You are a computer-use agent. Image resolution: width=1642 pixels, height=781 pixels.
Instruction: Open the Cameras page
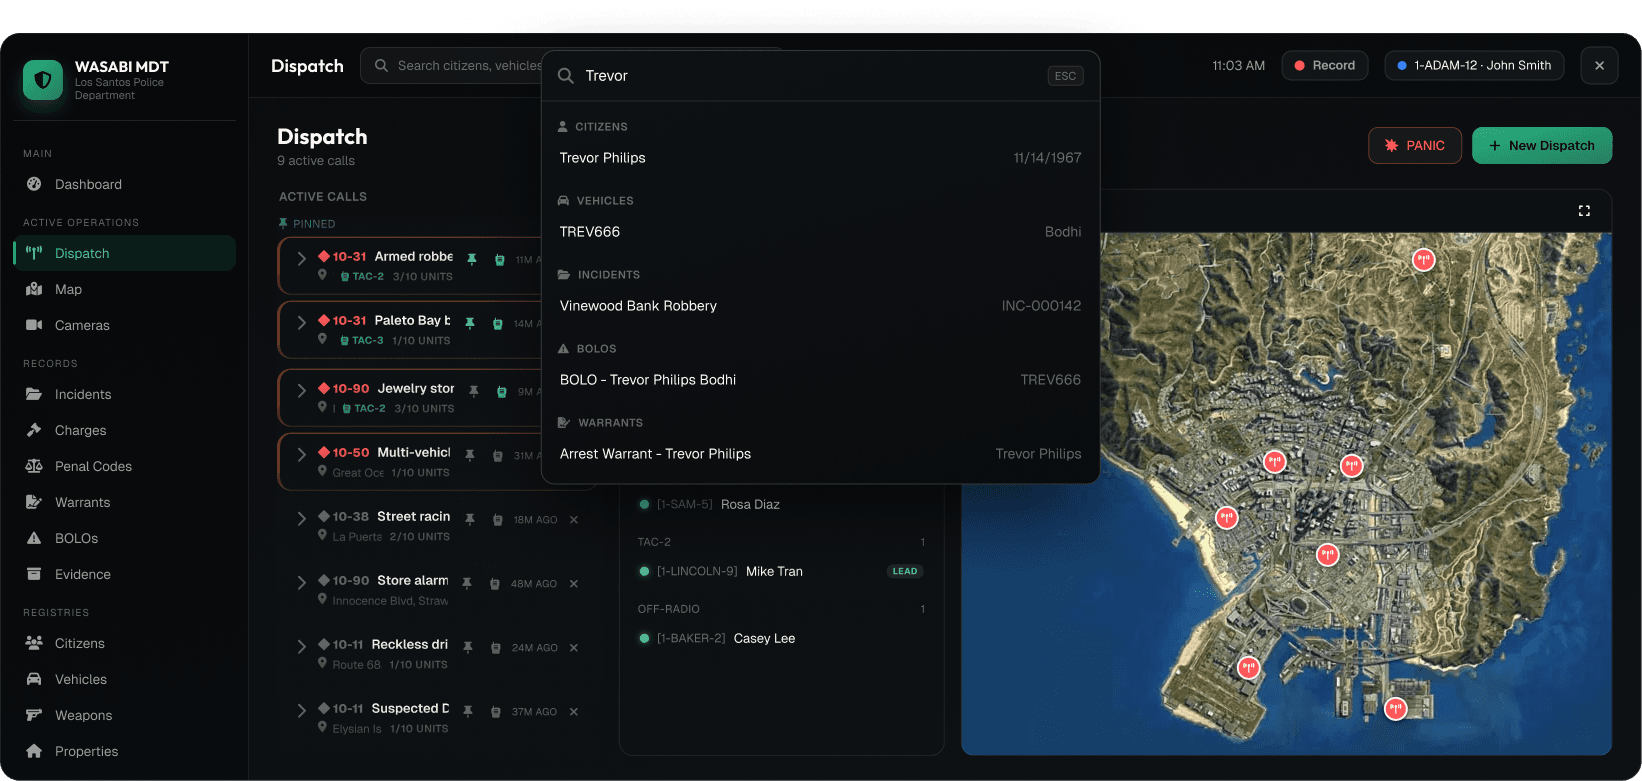[124, 325]
